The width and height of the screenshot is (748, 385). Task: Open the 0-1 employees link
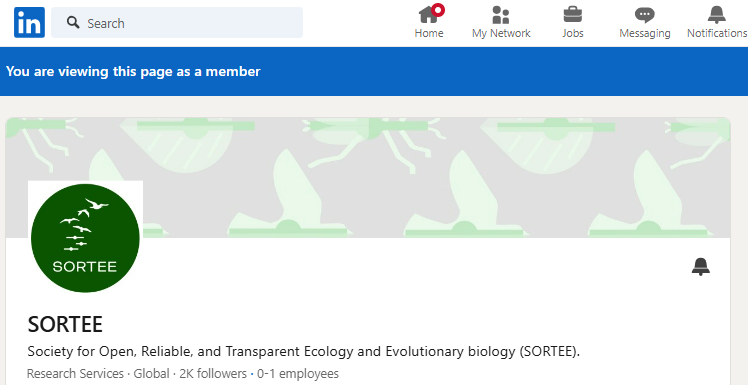(x=298, y=374)
